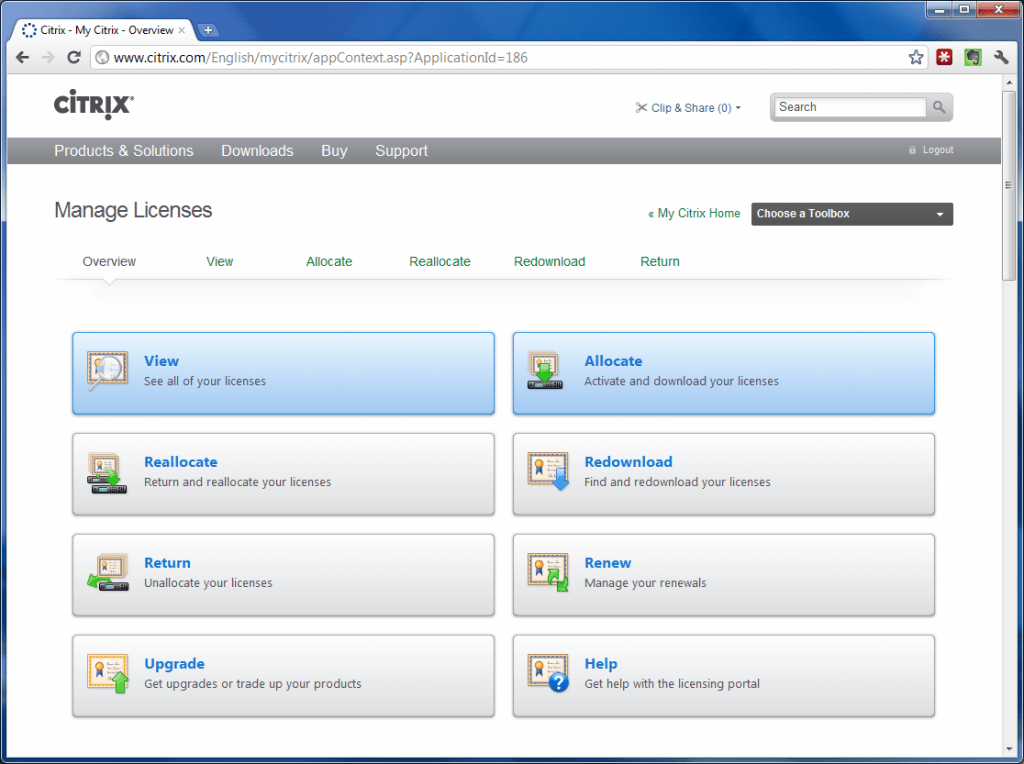The width and height of the screenshot is (1024, 764).
Task: Click inside the Search input field
Action: pos(850,107)
